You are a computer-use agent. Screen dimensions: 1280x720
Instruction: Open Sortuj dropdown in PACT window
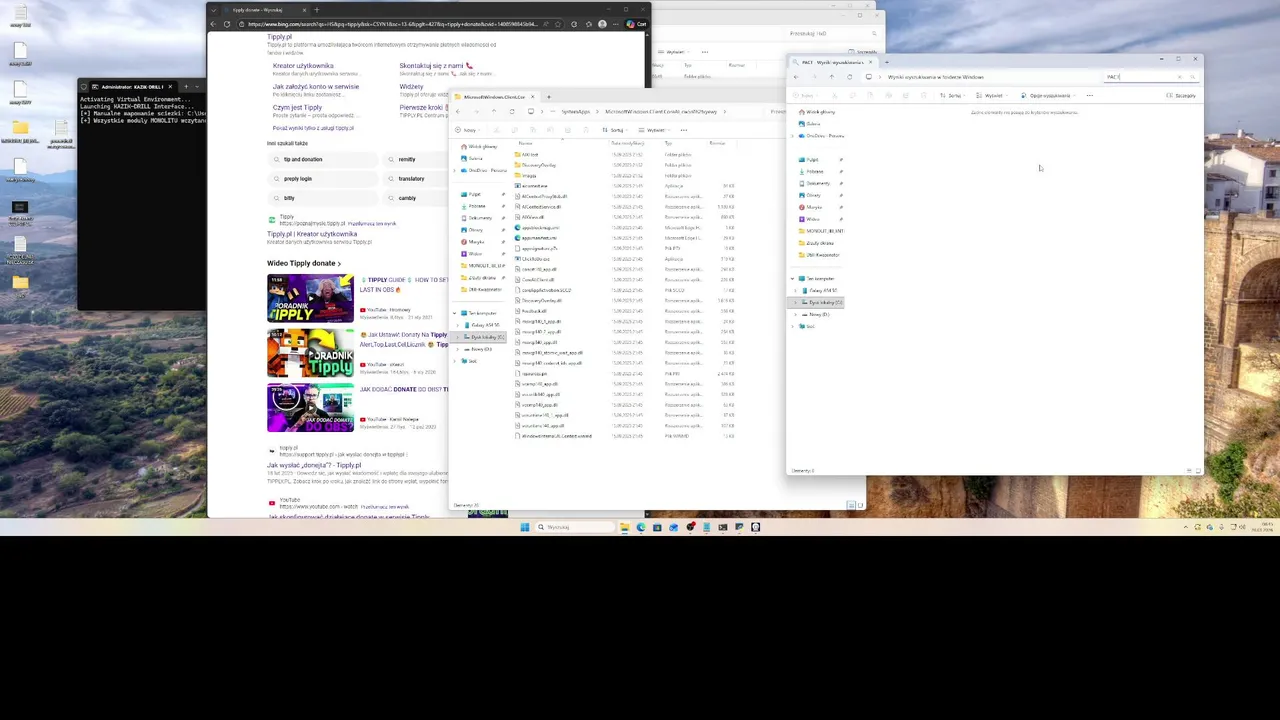[x=953, y=95]
